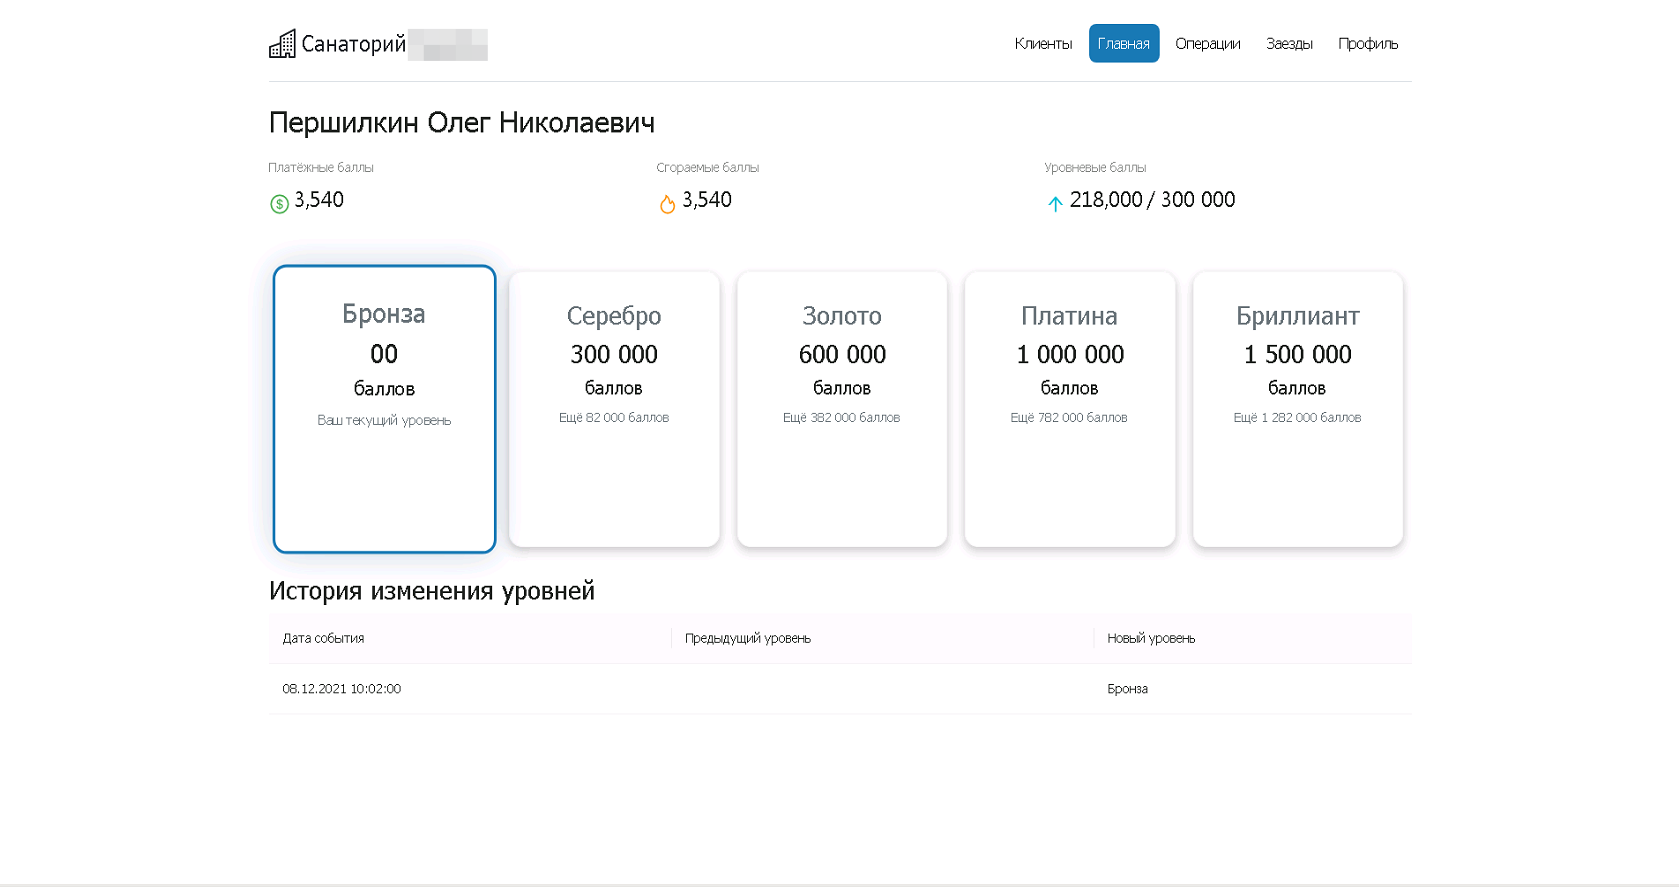Click the Новый уровень column header
This screenshot has height=887, width=1679.
[1151, 638]
